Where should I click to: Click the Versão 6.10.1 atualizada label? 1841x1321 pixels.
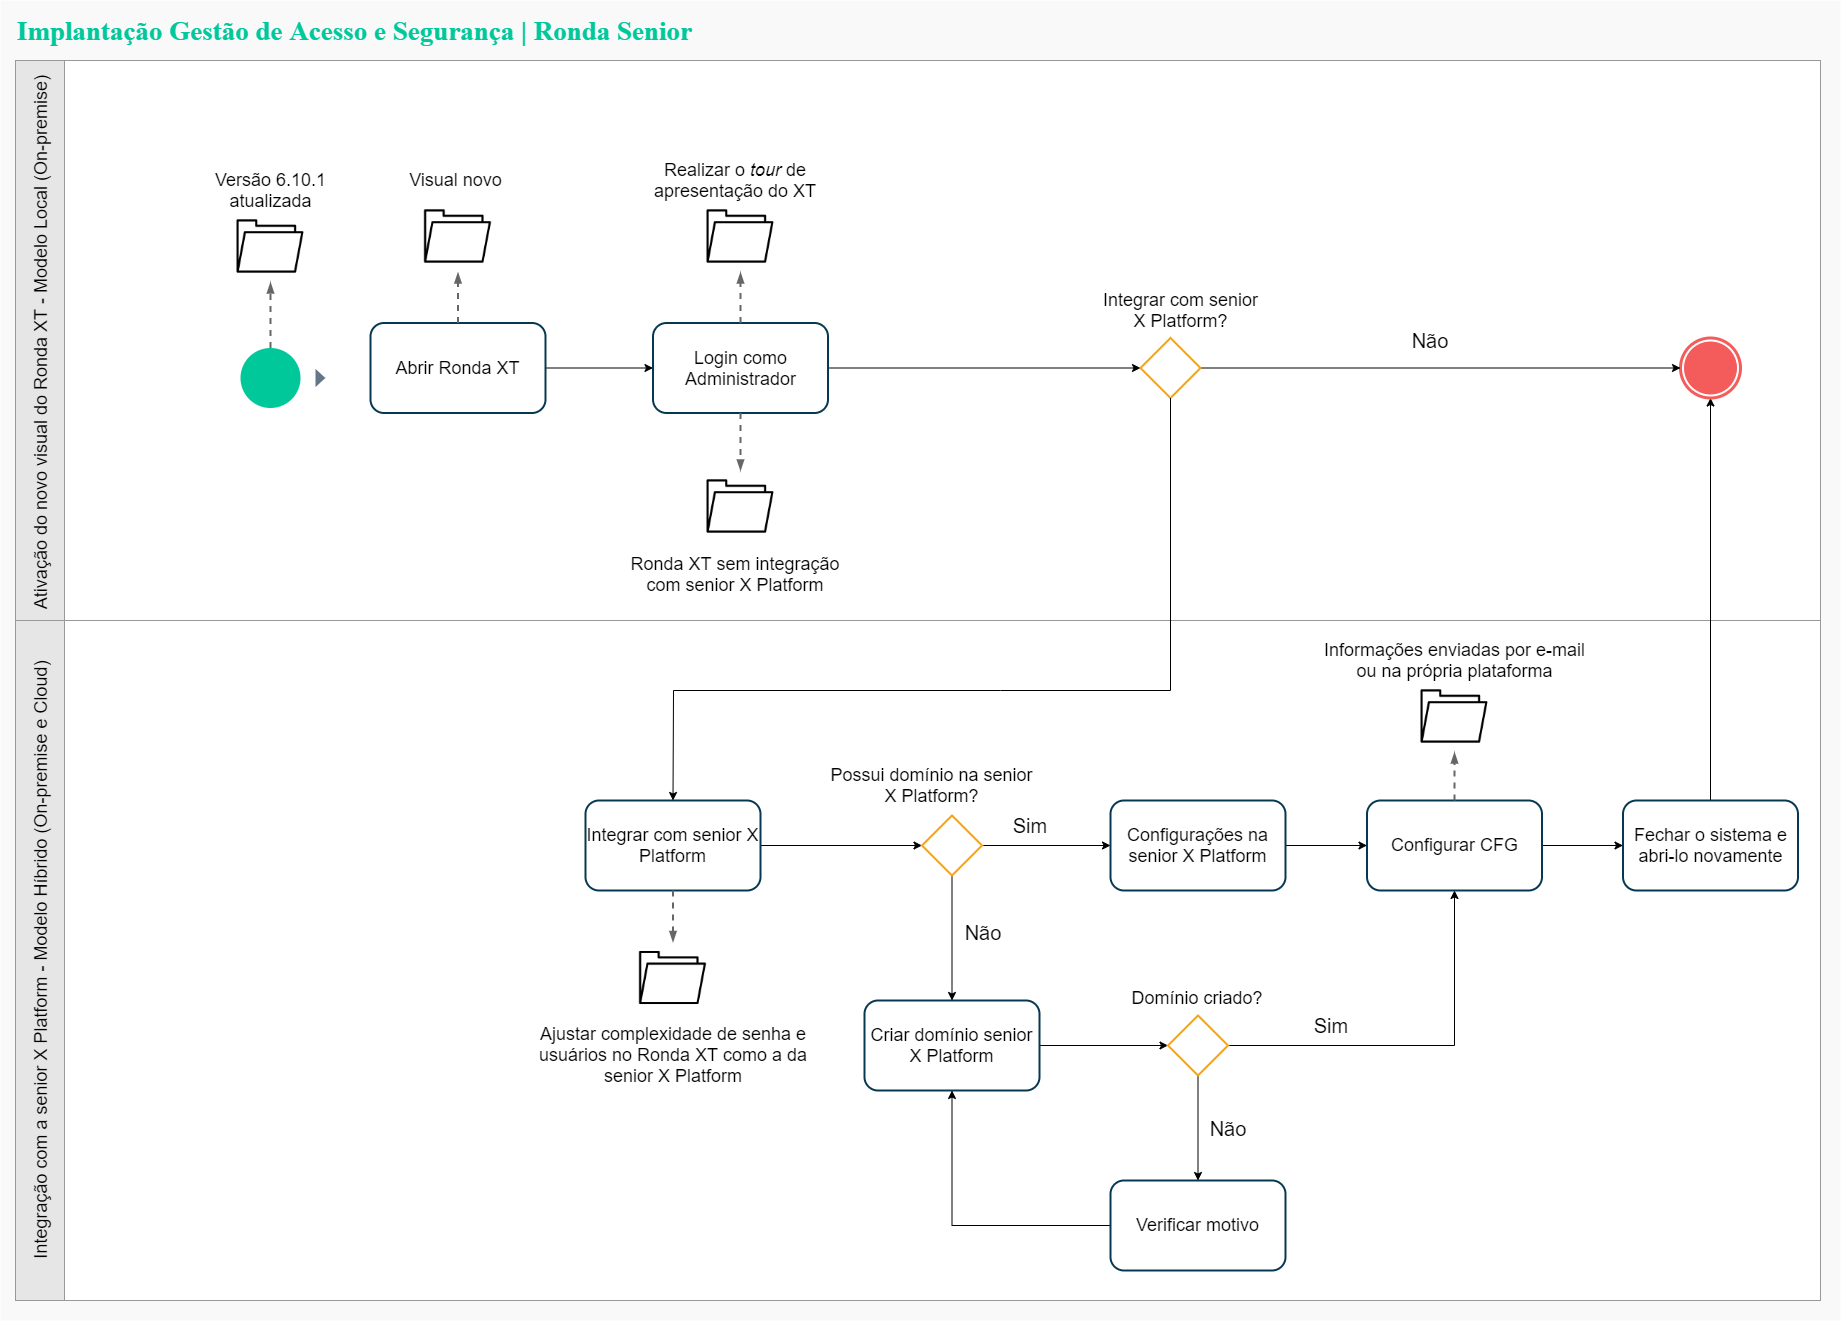point(270,190)
